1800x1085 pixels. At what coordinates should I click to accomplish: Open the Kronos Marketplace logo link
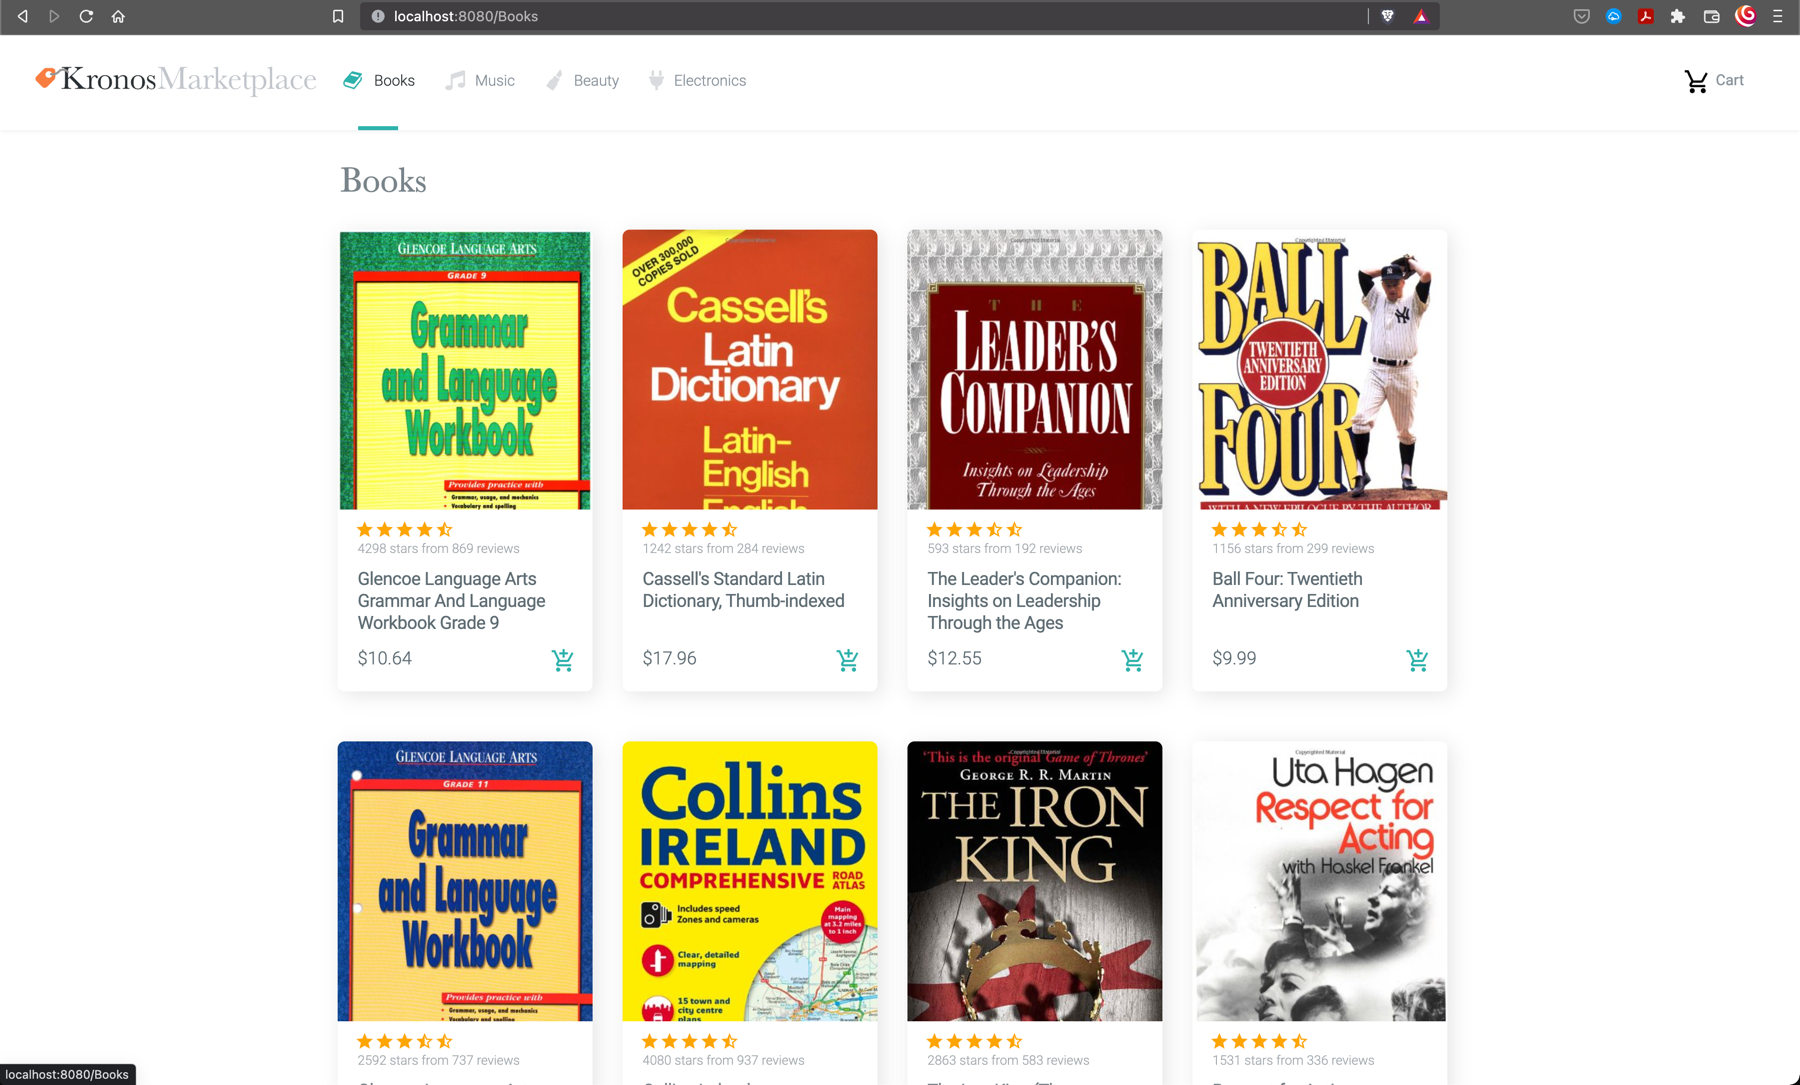176,80
